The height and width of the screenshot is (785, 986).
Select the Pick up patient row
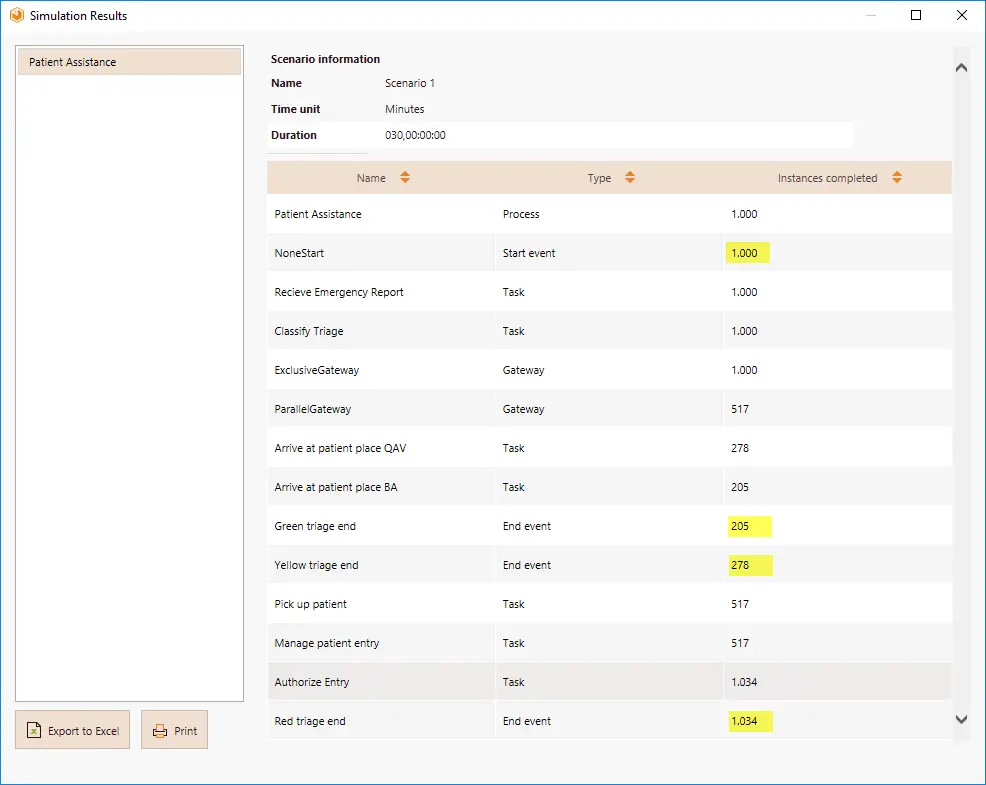point(609,604)
